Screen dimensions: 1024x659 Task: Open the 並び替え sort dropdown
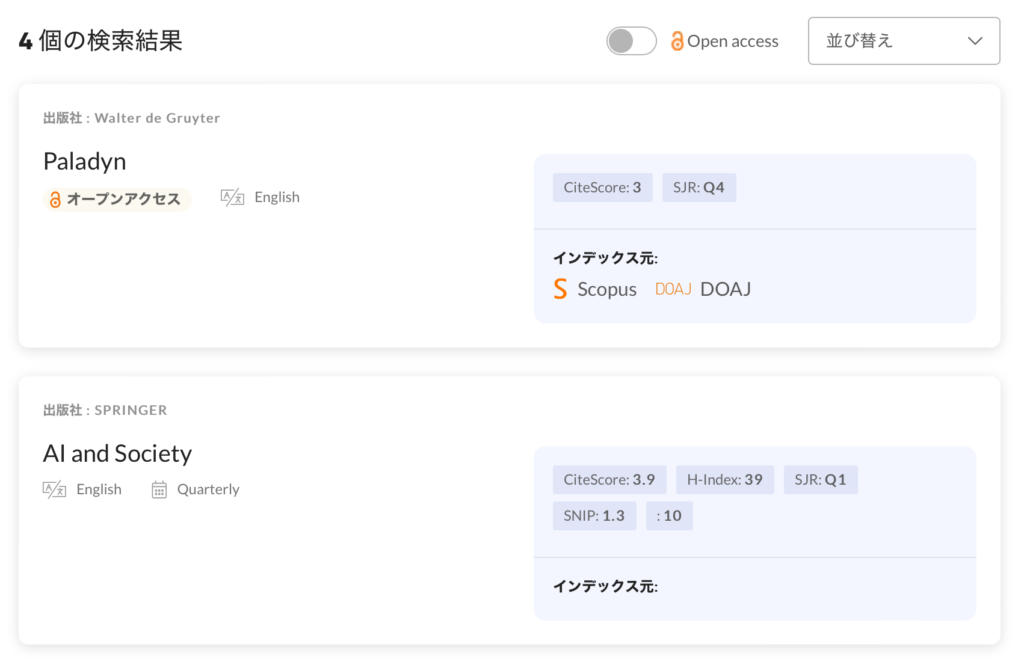(x=903, y=41)
